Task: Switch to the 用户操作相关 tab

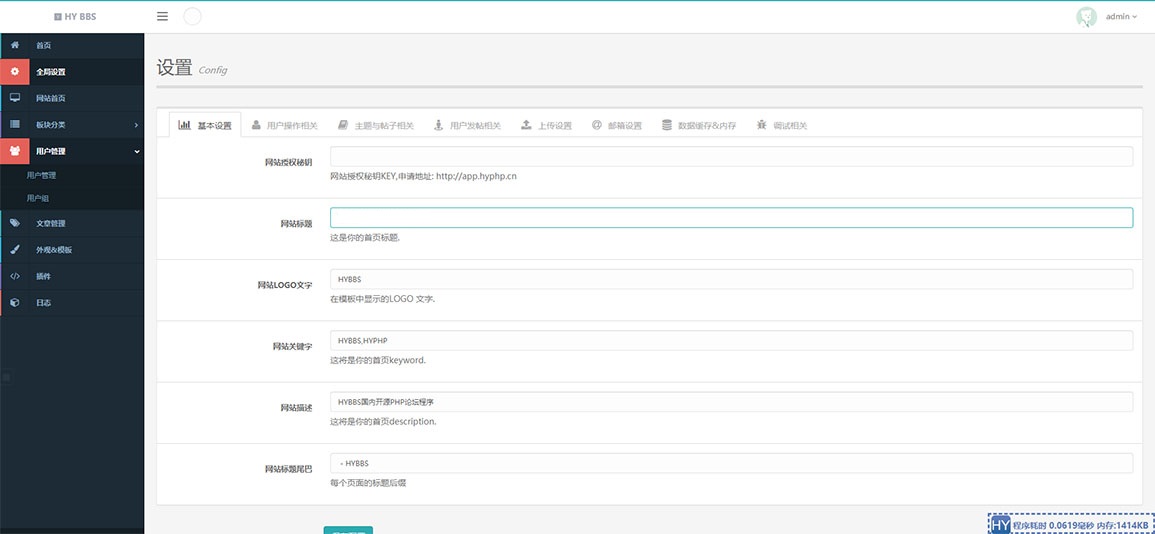Action: coord(284,125)
